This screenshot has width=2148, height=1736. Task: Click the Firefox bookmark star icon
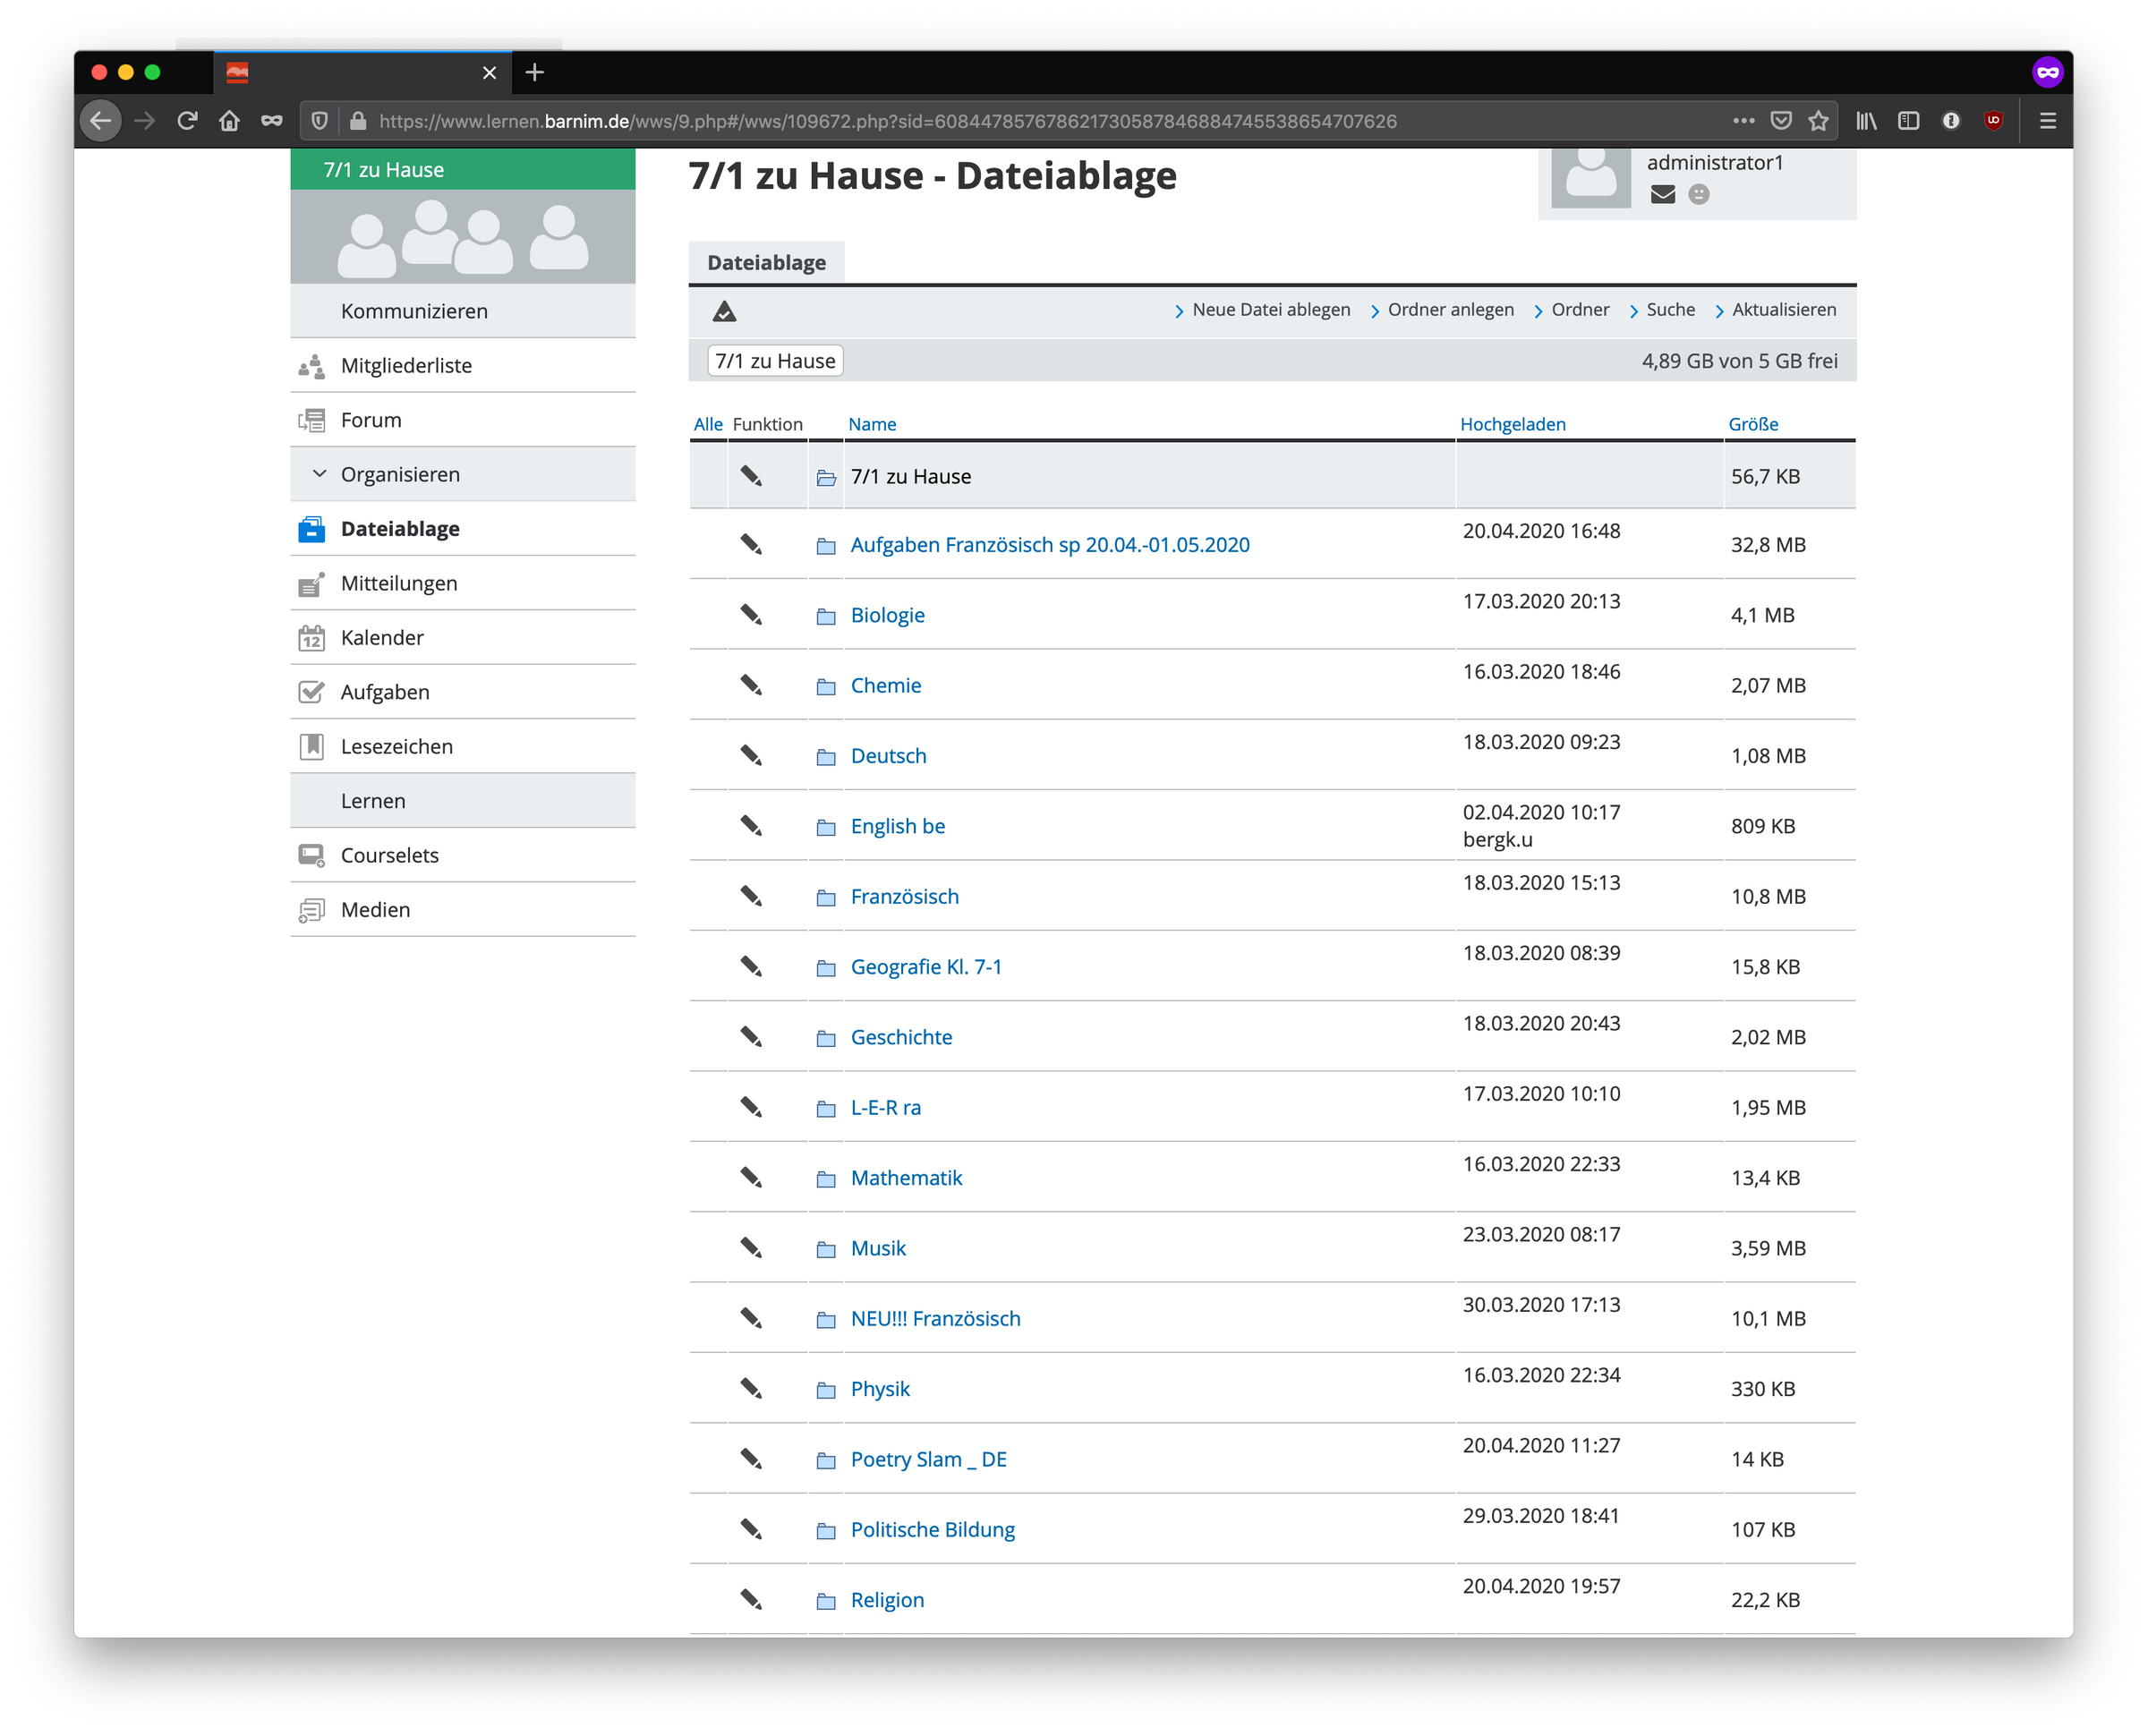tap(1818, 121)
